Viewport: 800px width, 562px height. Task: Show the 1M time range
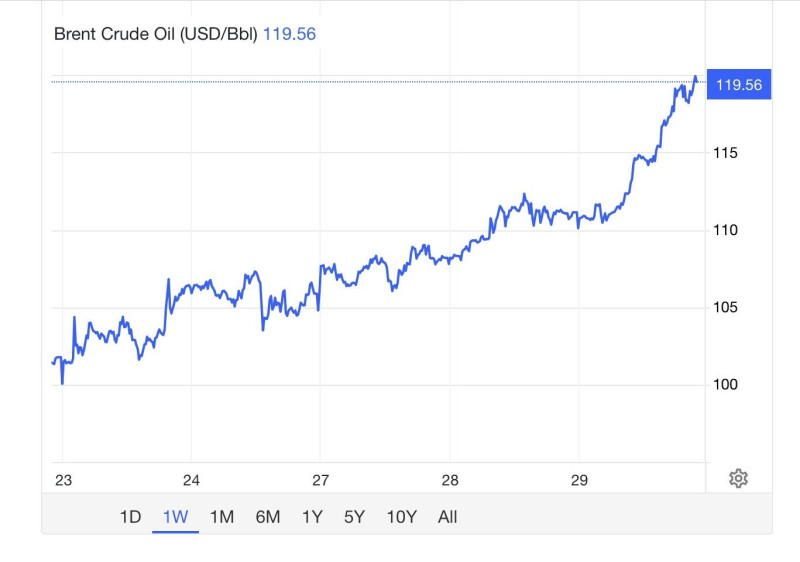coord(221,517)
